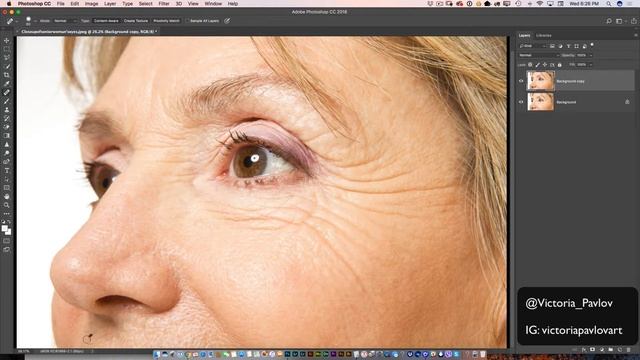640x360 pixels.
Task: Open the Filter menu
Action: click(x=164, y=4)
